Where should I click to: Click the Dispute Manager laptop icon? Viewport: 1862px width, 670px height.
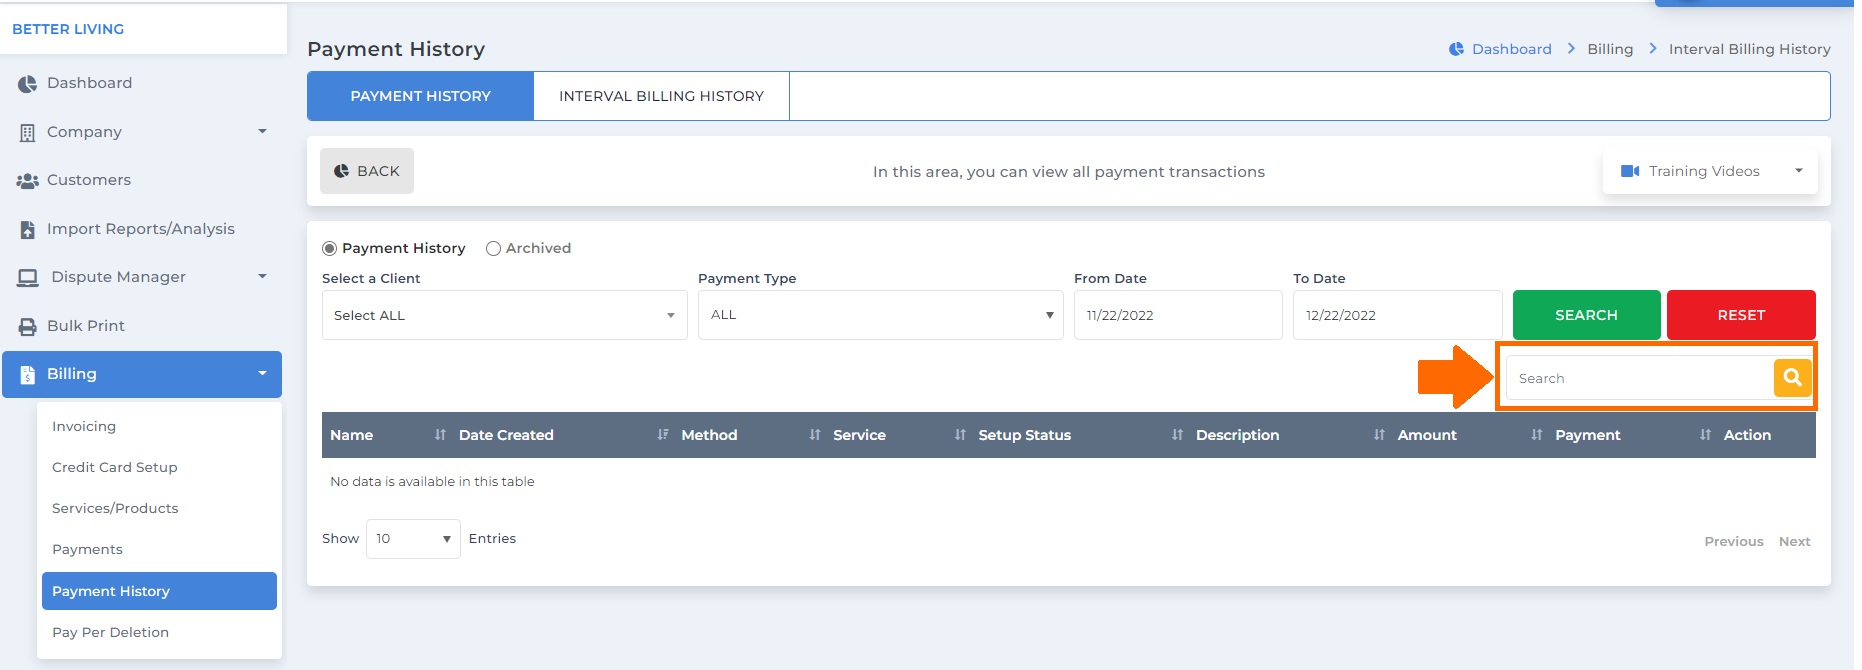[x=28, y=278]
